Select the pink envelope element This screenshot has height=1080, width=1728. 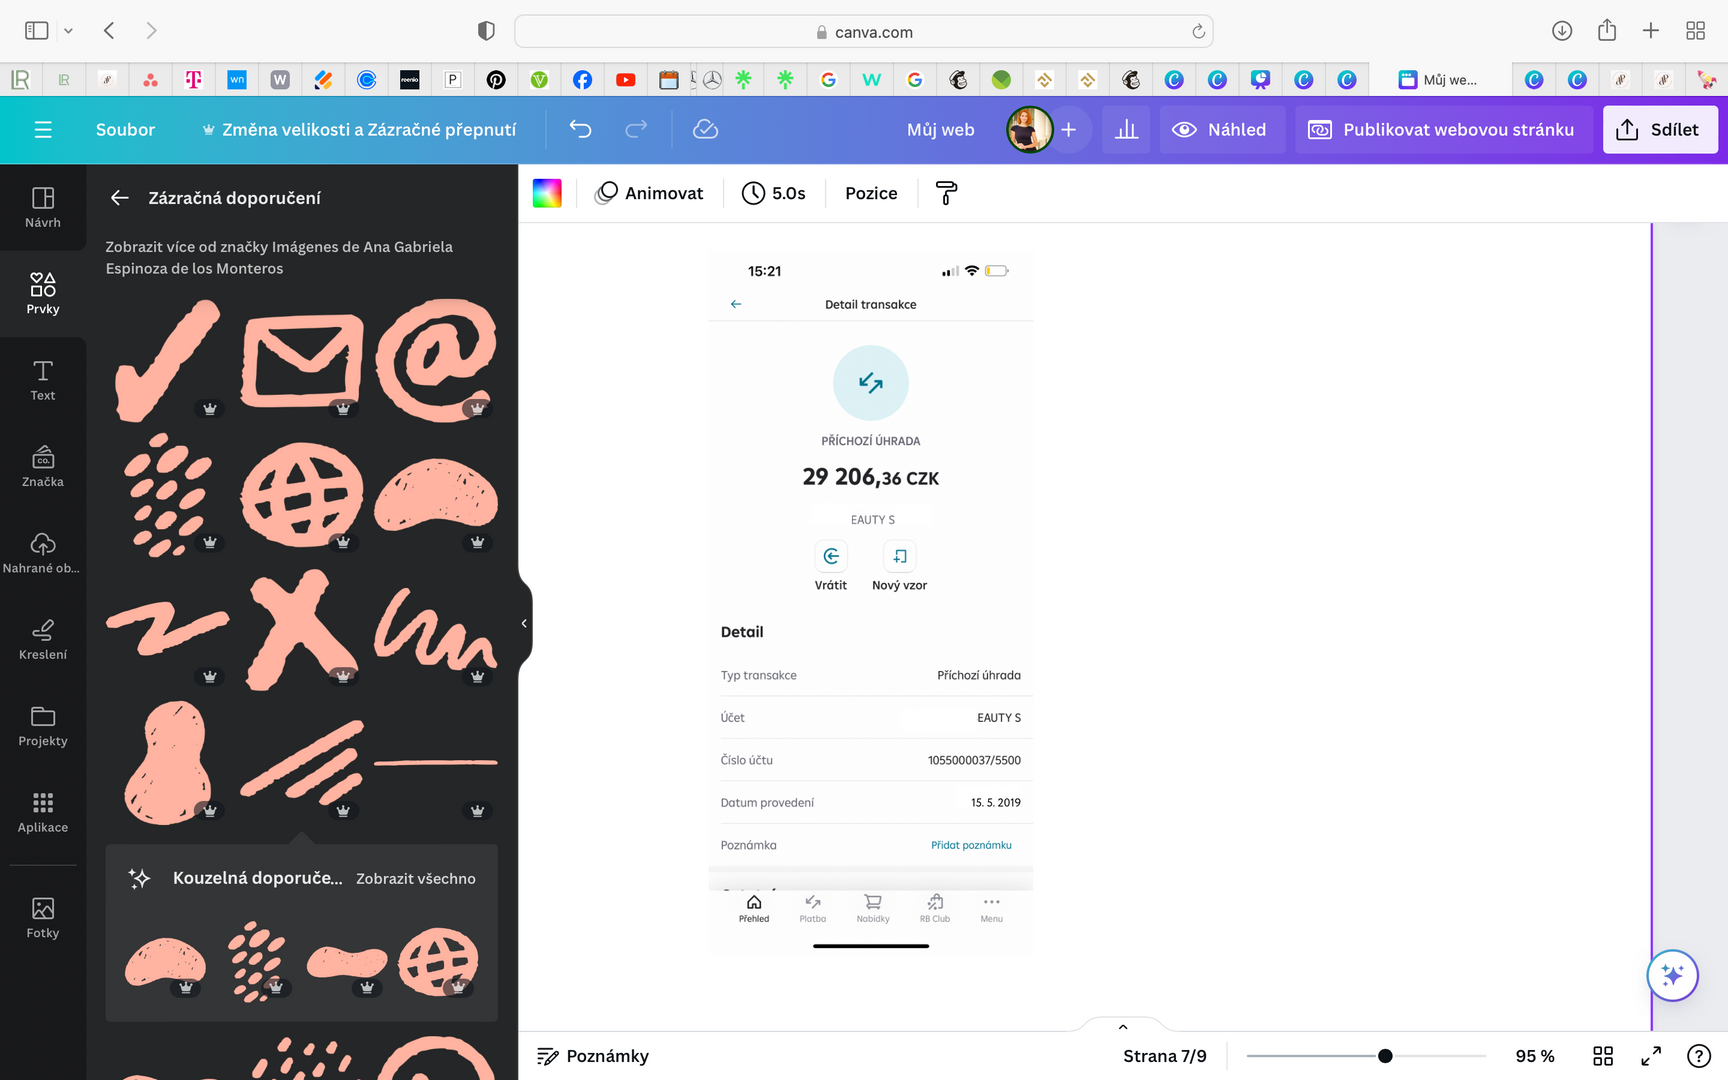point(302,360)
